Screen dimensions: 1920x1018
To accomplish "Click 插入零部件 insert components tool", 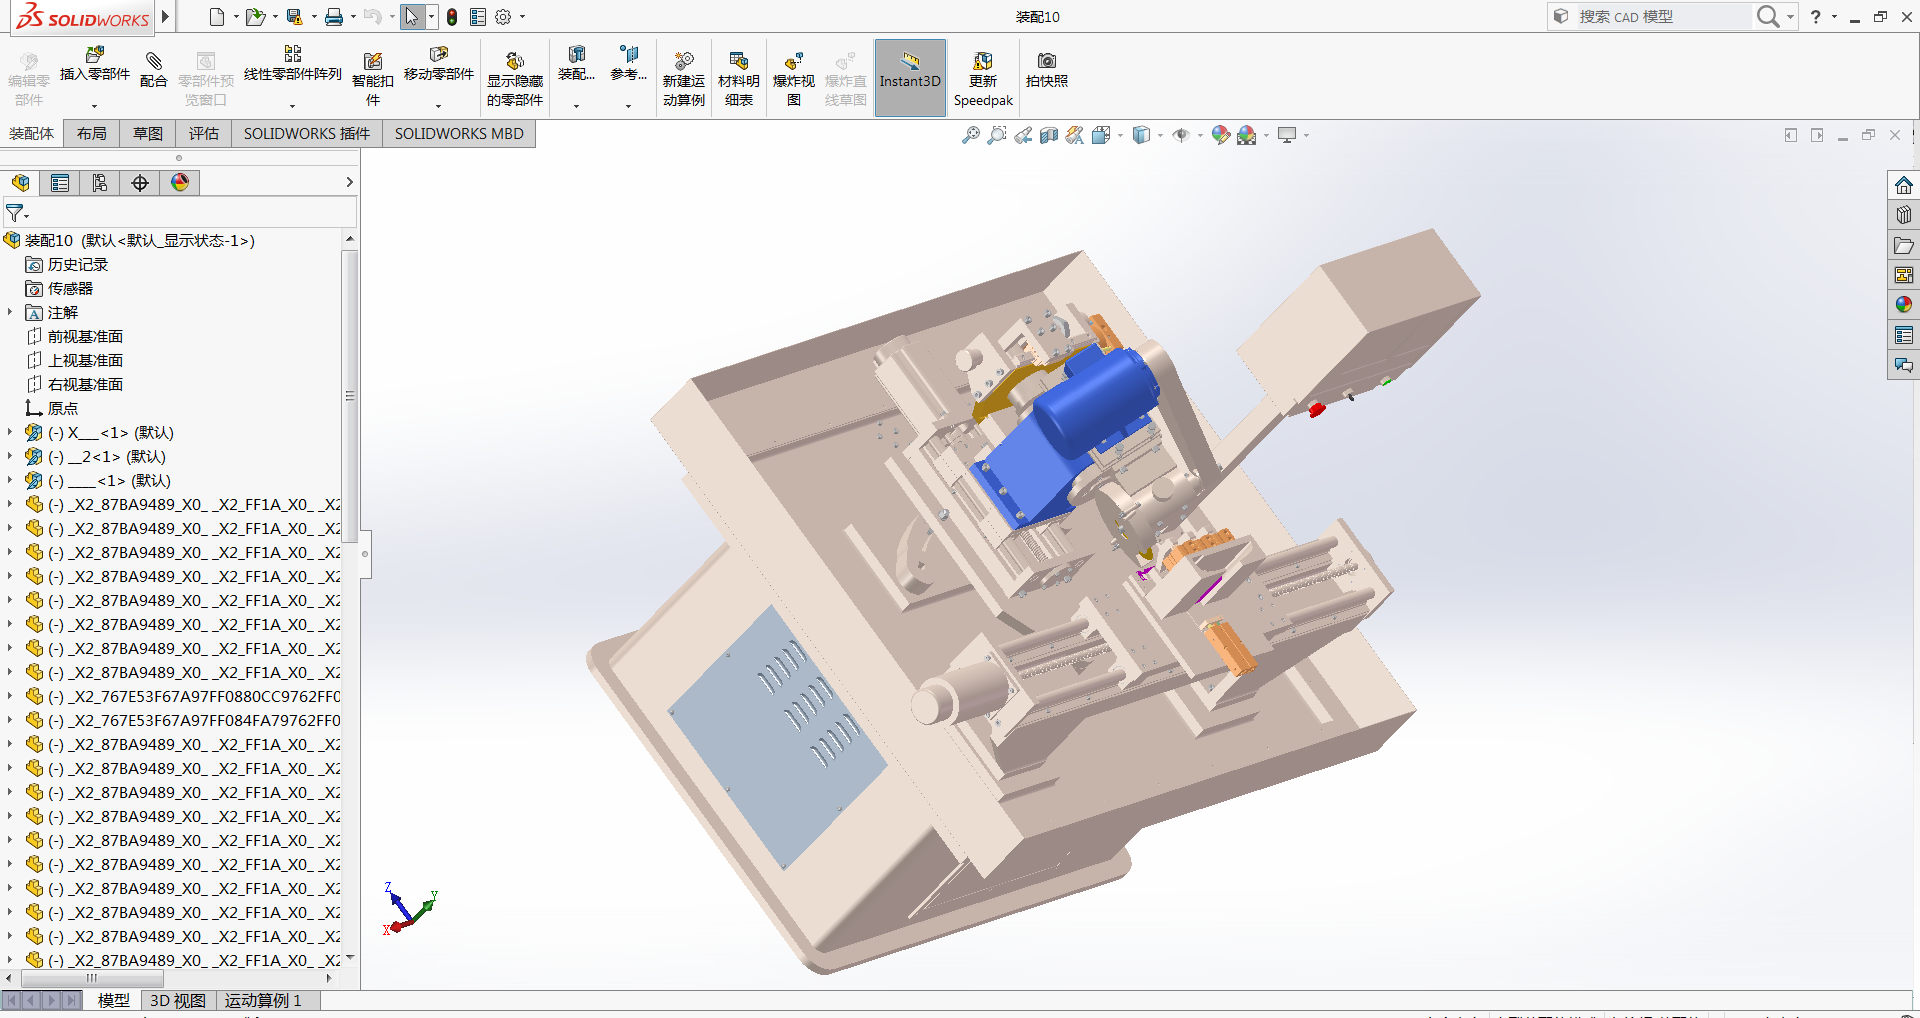I will tap(95, 65).
